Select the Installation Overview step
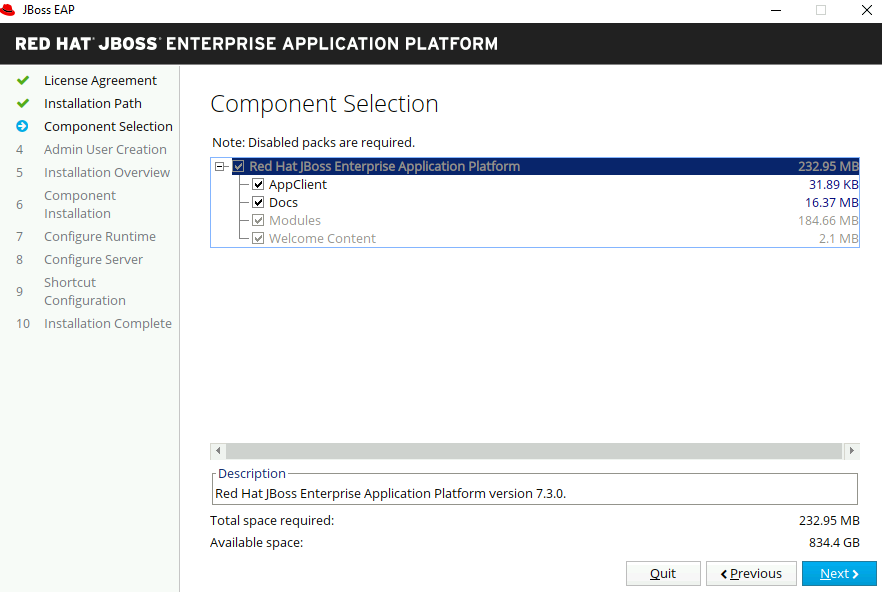 pyautogui.click(x=107, y=173)
